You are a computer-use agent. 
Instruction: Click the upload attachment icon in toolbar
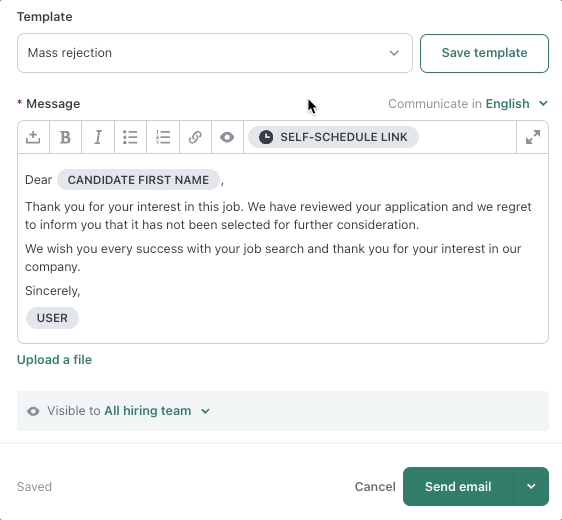[x=33, y=137]
